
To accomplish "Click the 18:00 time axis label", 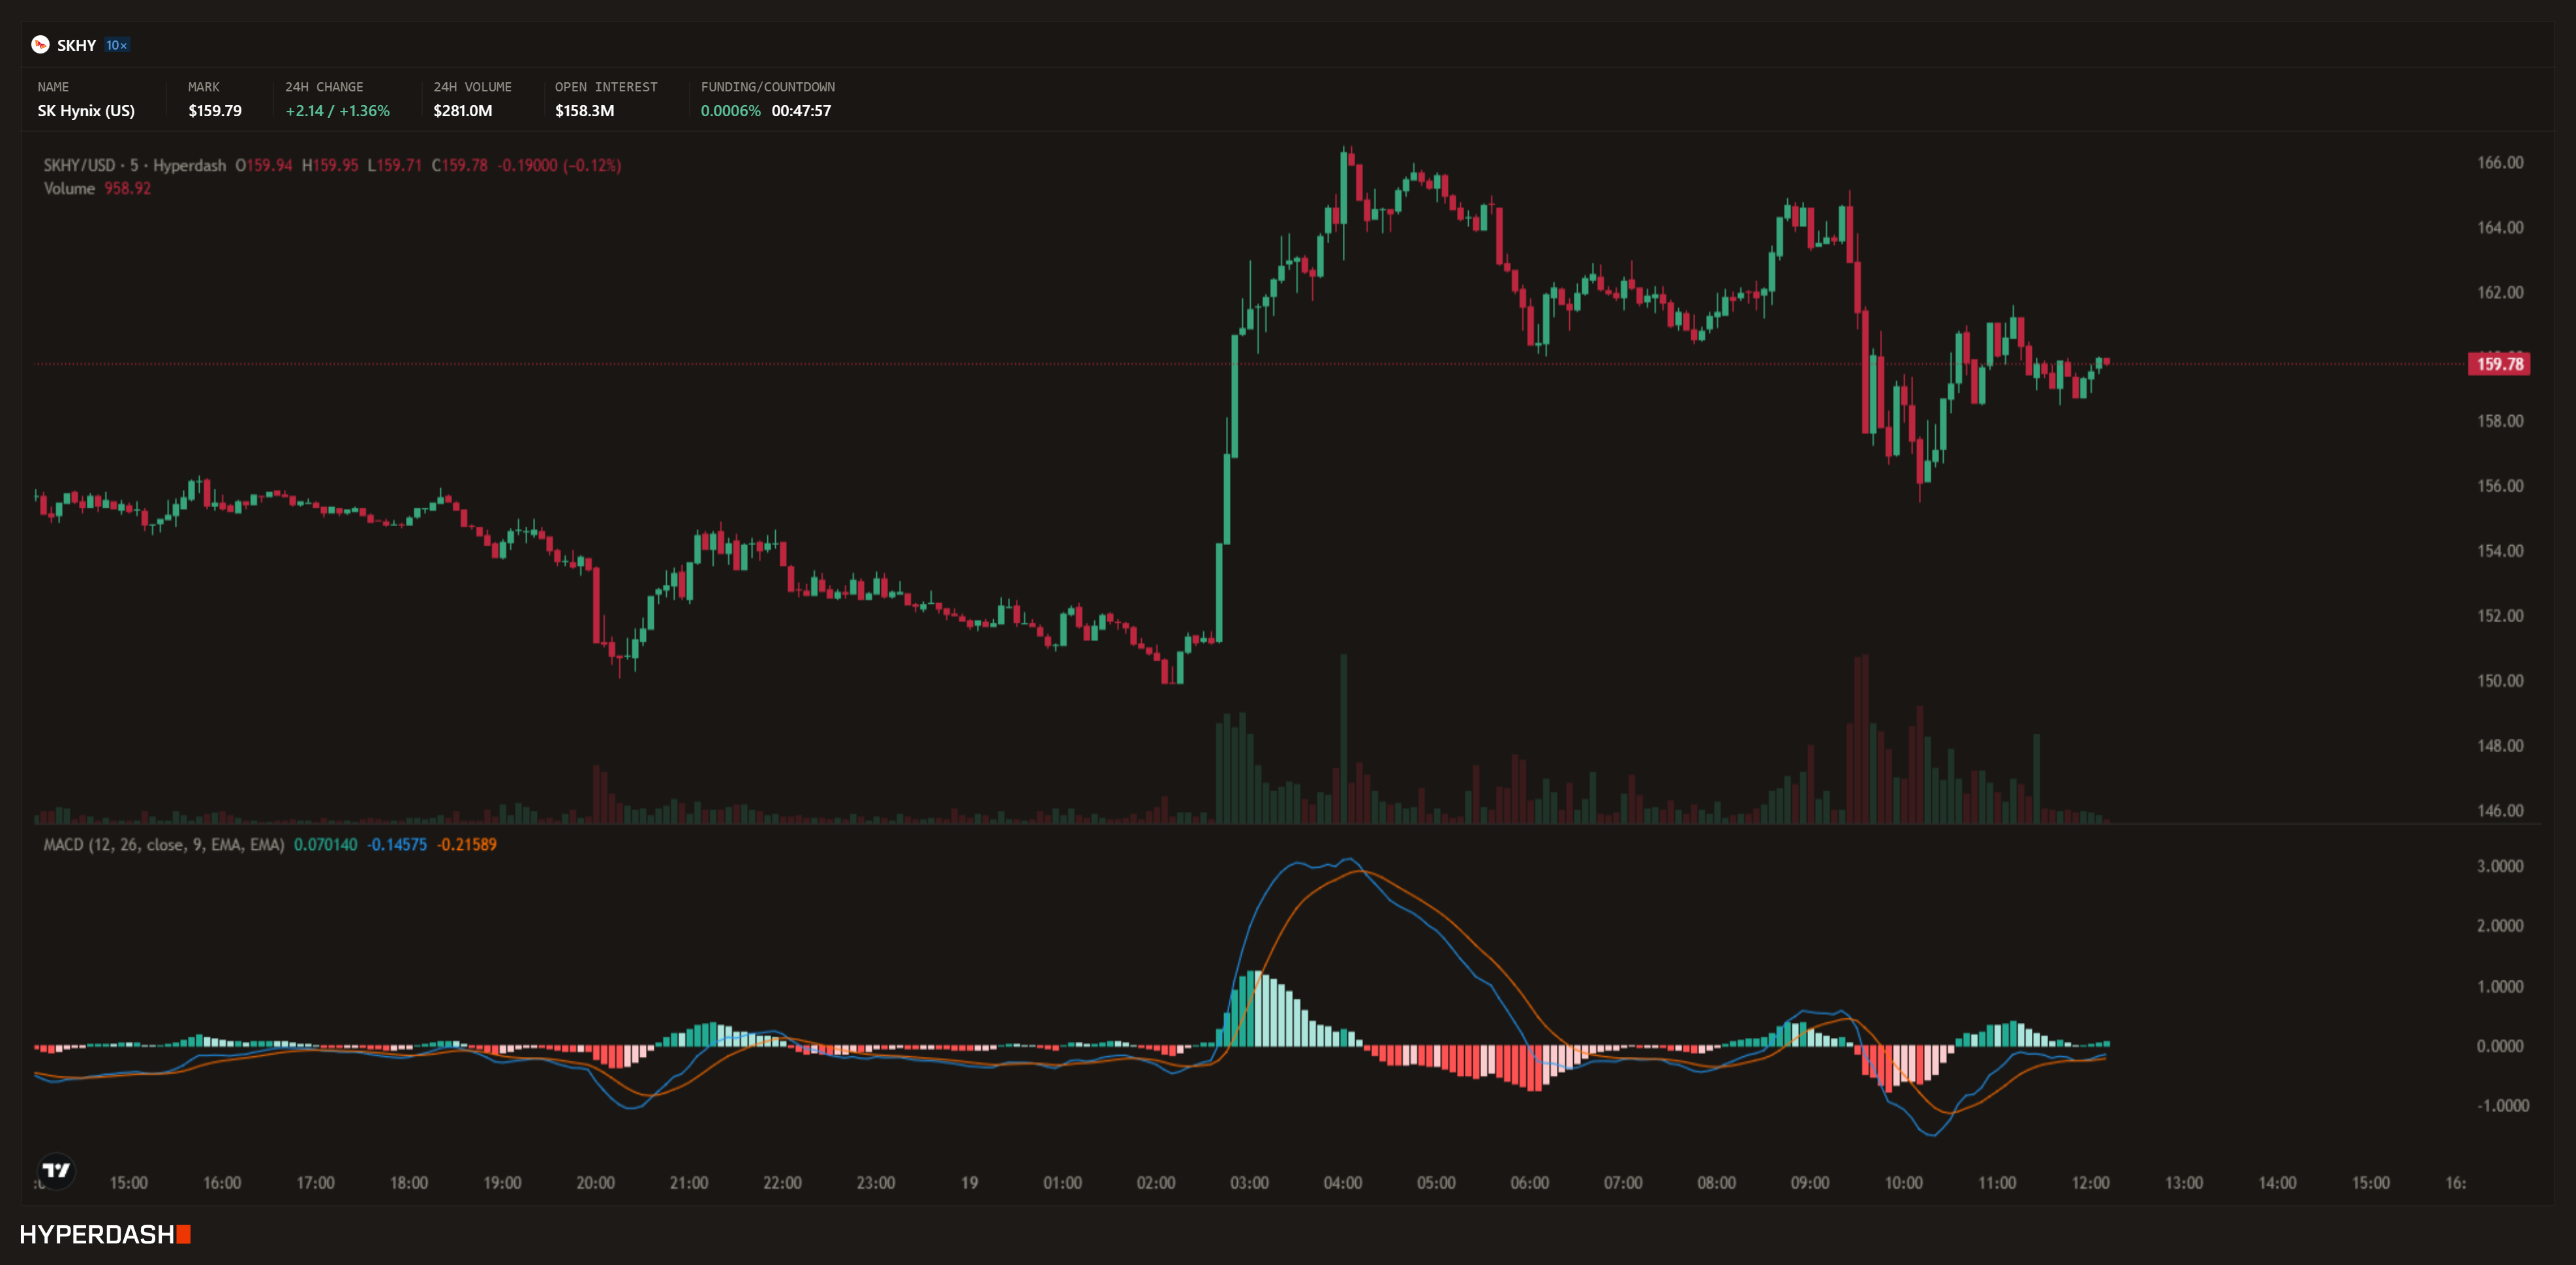I will tap(409, 1183).
